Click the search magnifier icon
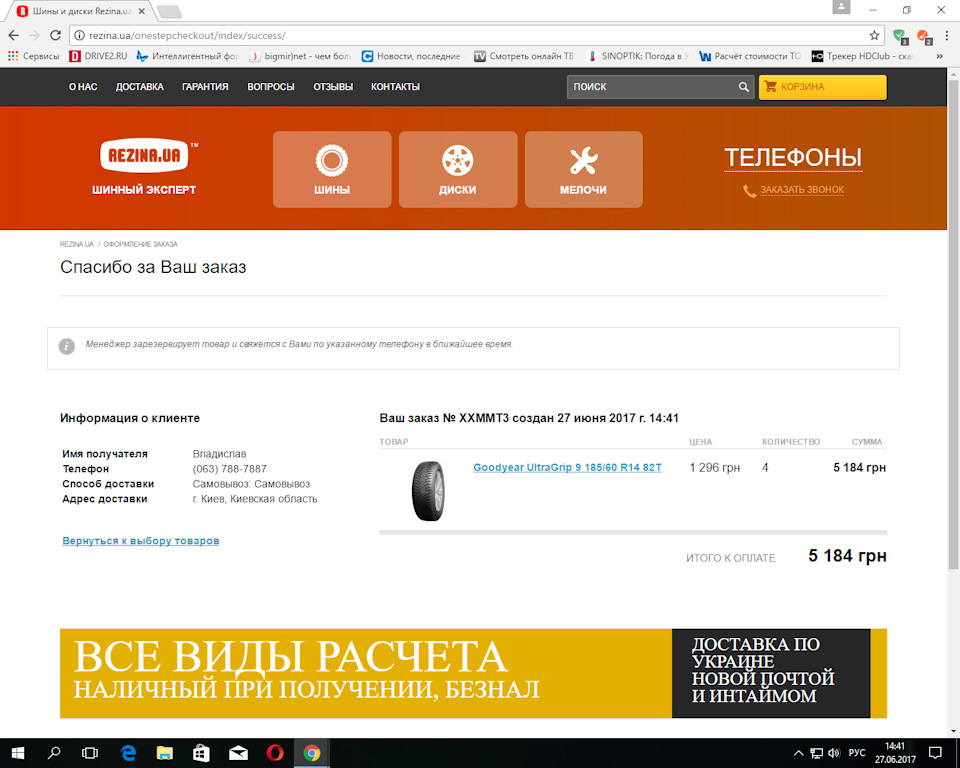The image size is (960, 768). [x=743, y=87]
